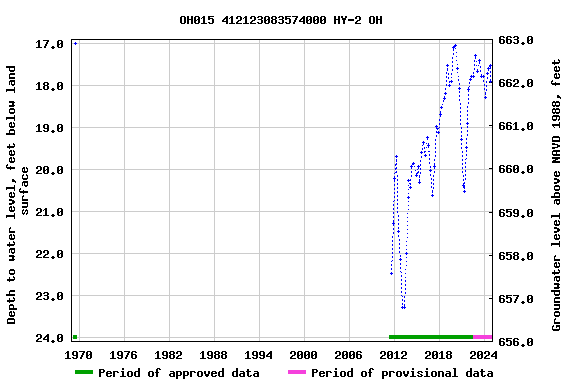Screen dimensions: 576x384
Task: Click the Depth to water level axis title
Action: click(x=17, y=195)
